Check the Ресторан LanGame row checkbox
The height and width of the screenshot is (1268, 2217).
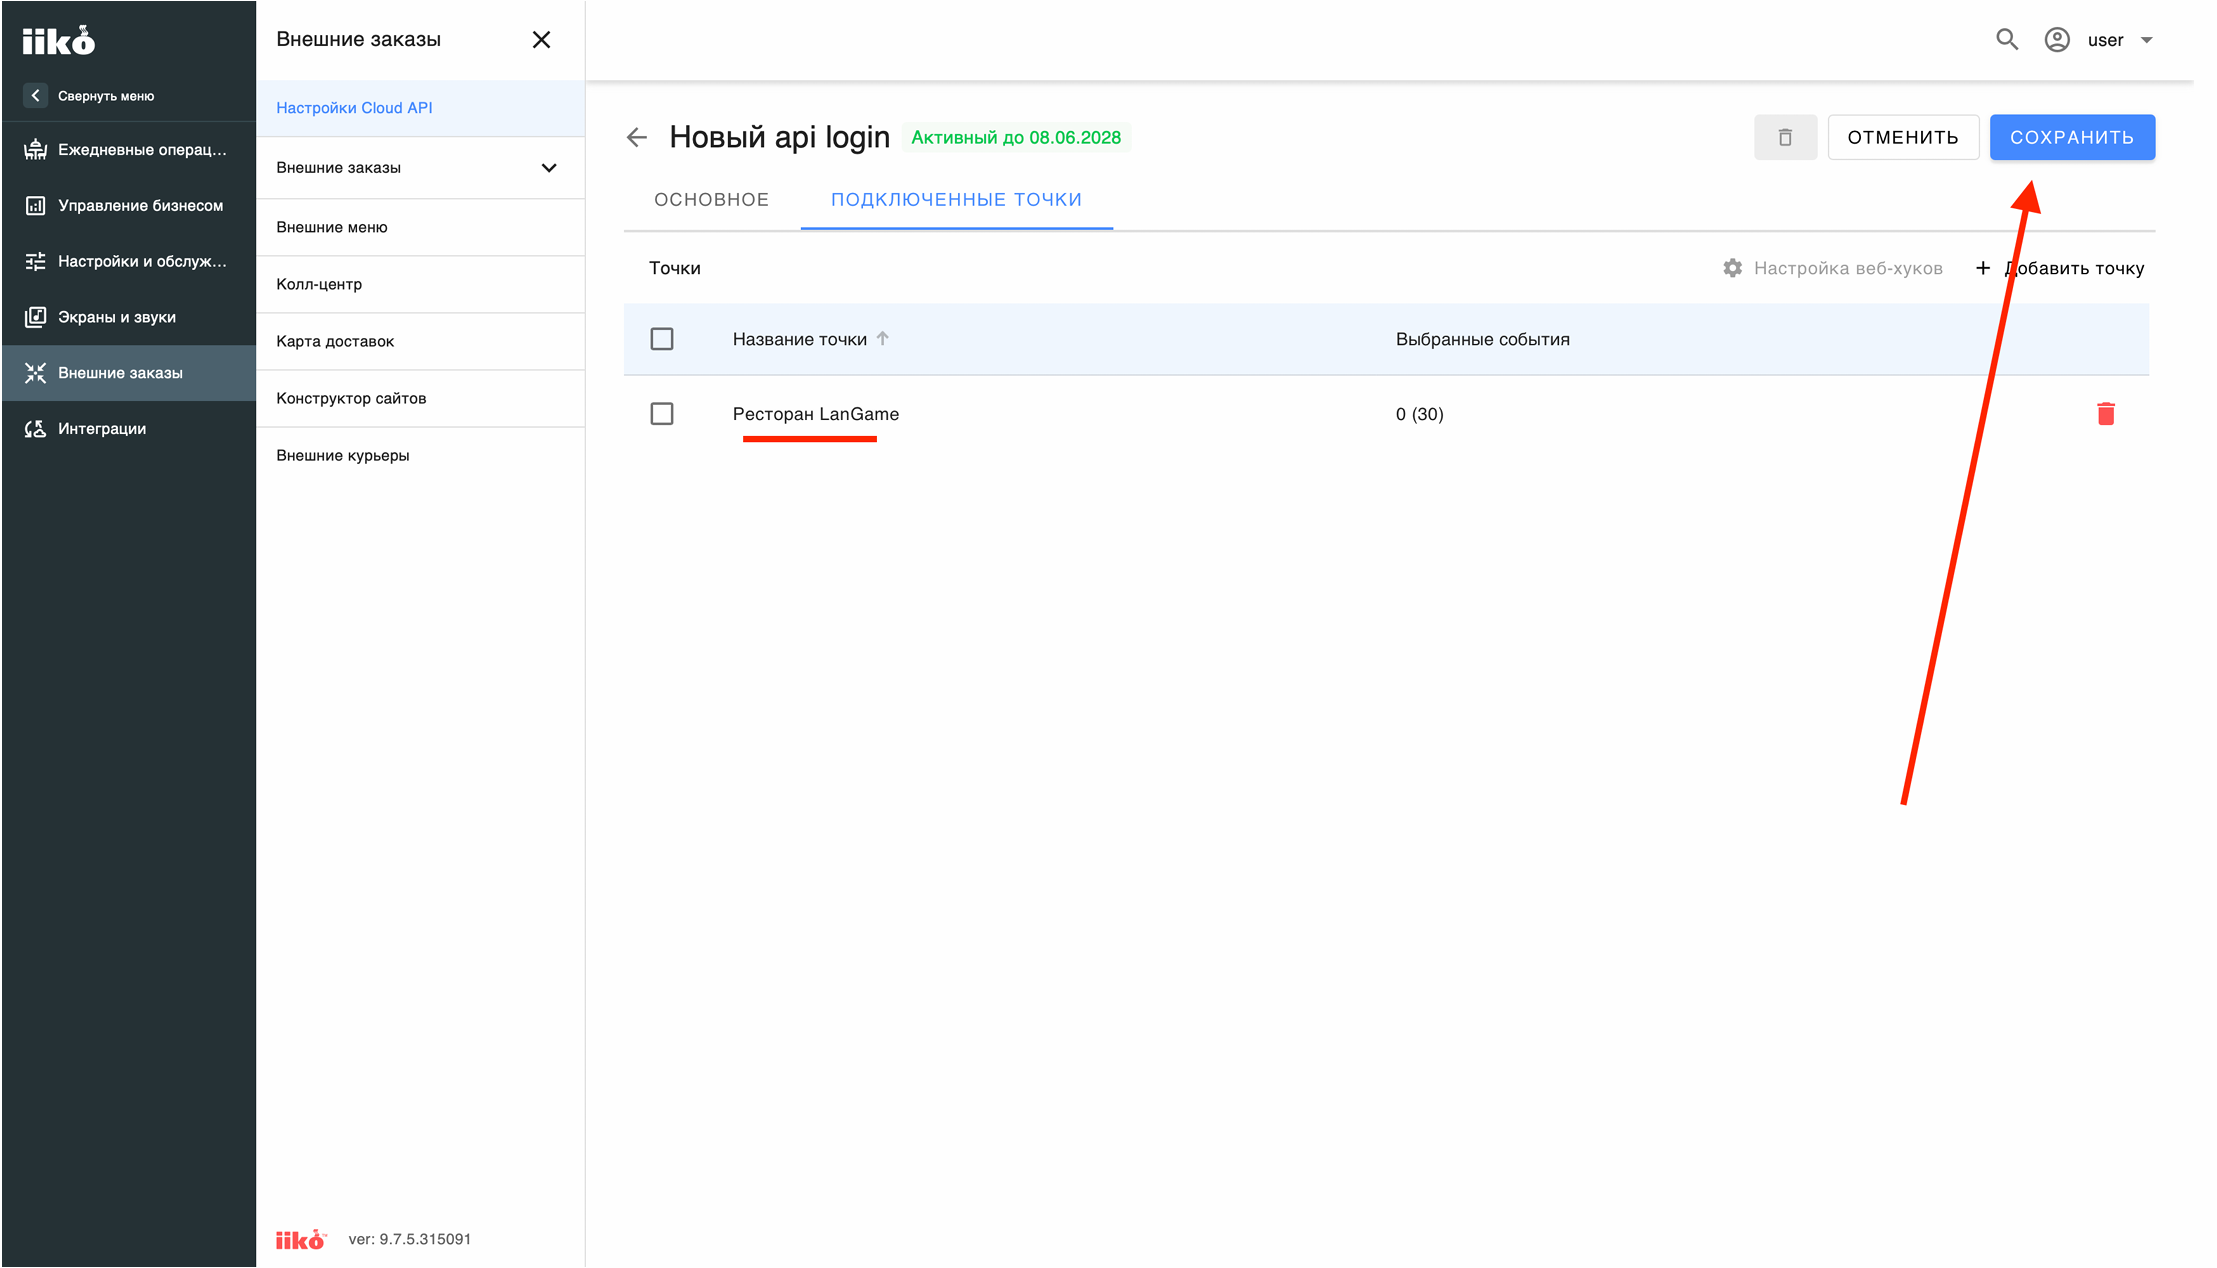662,414
